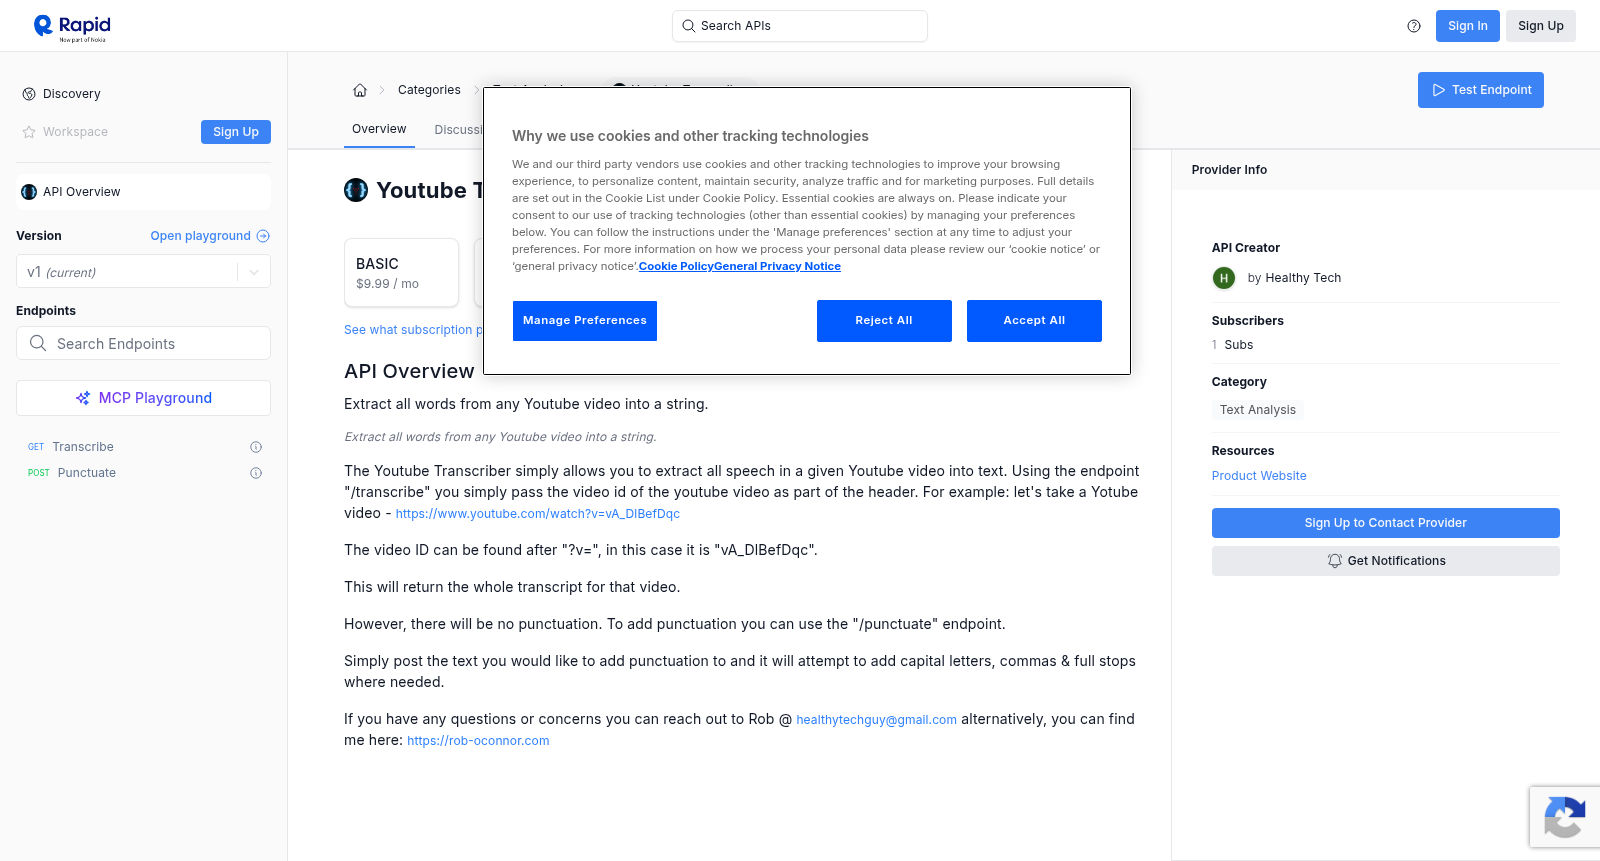Viewport: 1600px width, 861px height.
Task: Go to home via breadcrumb house icon
Action: [360, 90]
